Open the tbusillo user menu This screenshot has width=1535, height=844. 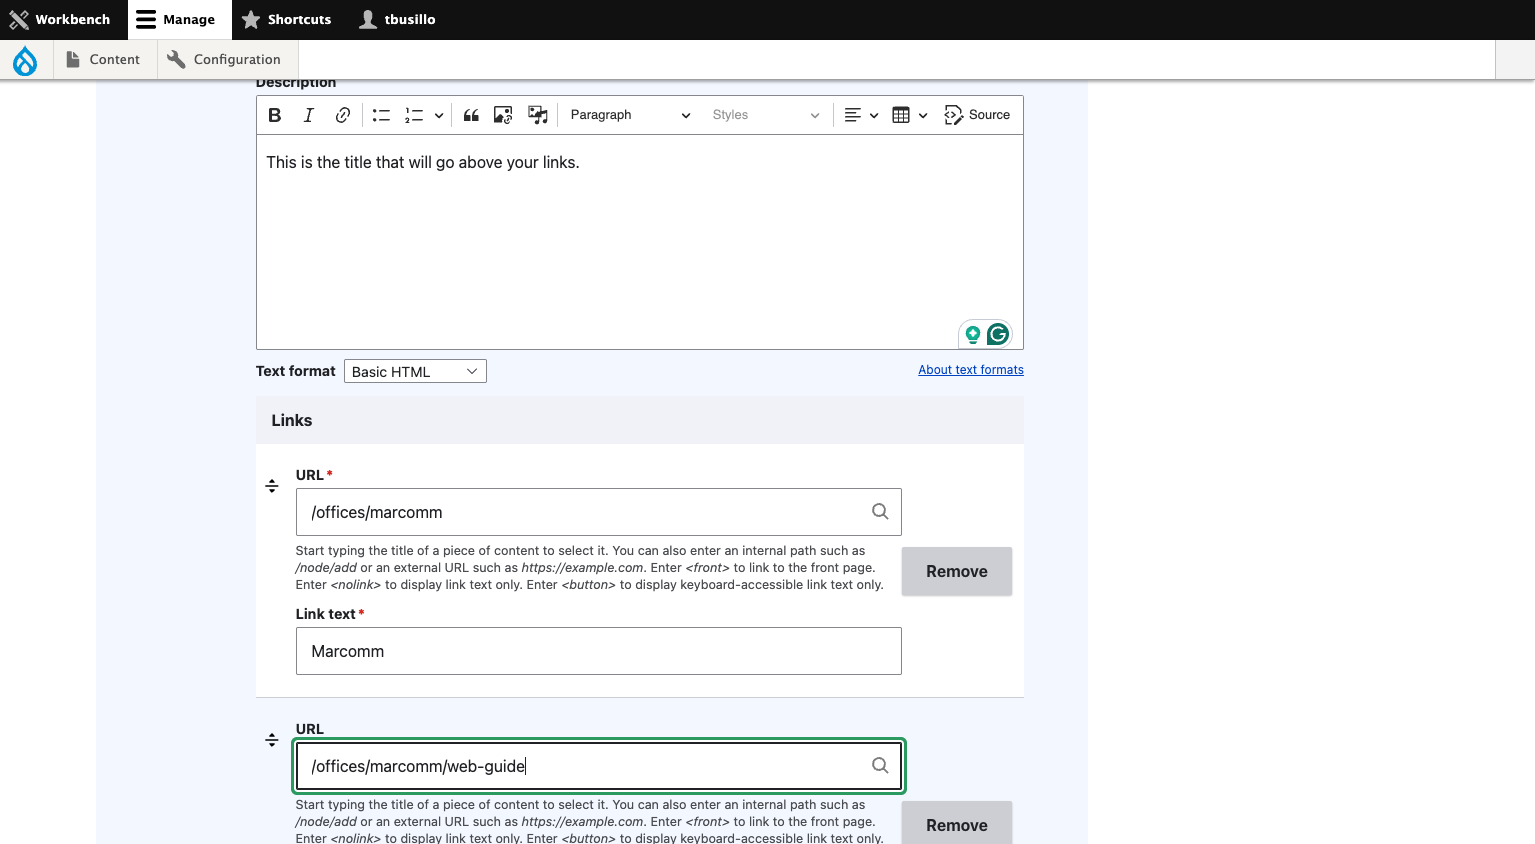tap(398, 20)
